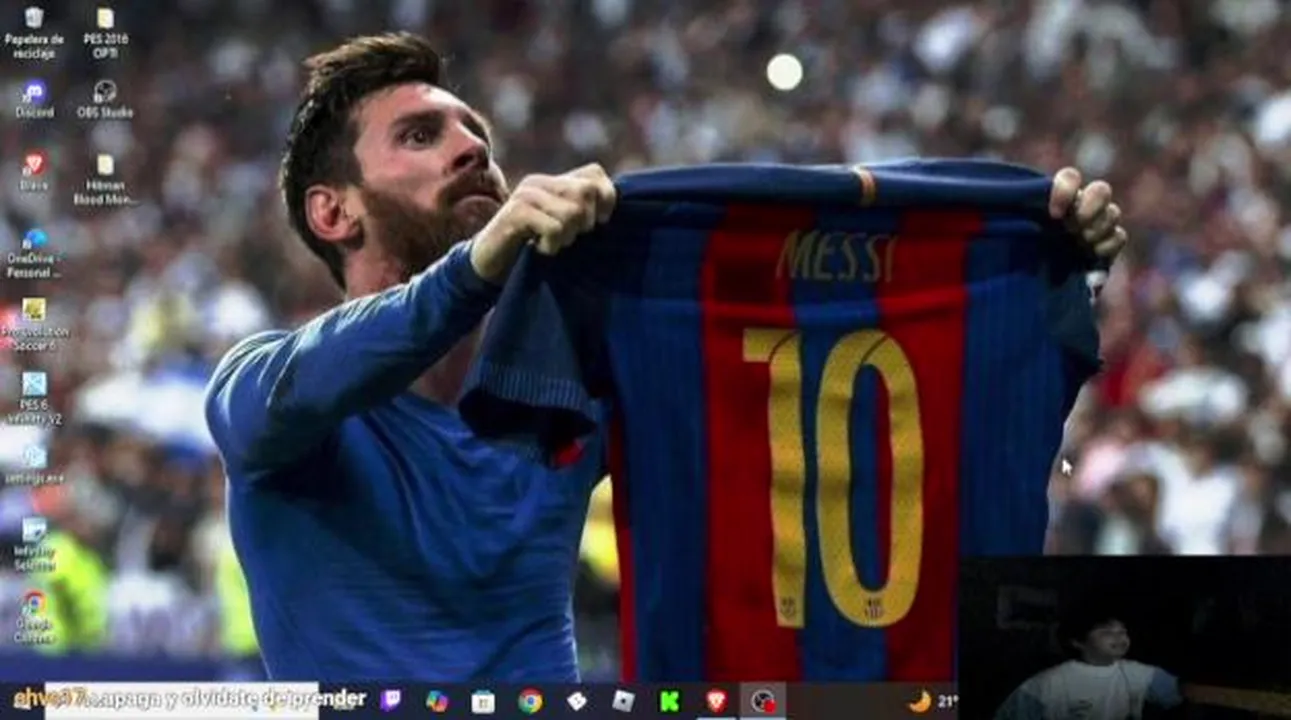The height and width of the screenshot is (720, 1291).
Task: Select the OneDrive Personal desktop icon
Action: 34,253
